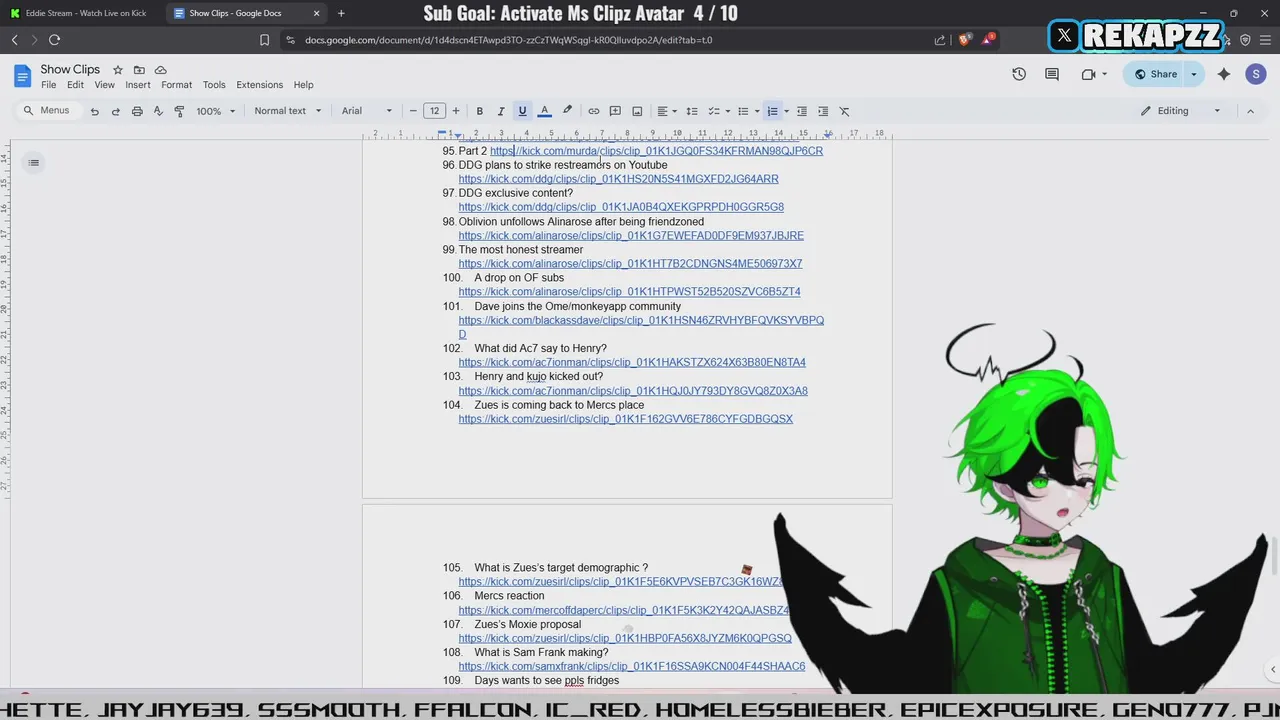1280x720 pixels.
Task: Open the Google Docs home logo
Action: coord(23,76)
